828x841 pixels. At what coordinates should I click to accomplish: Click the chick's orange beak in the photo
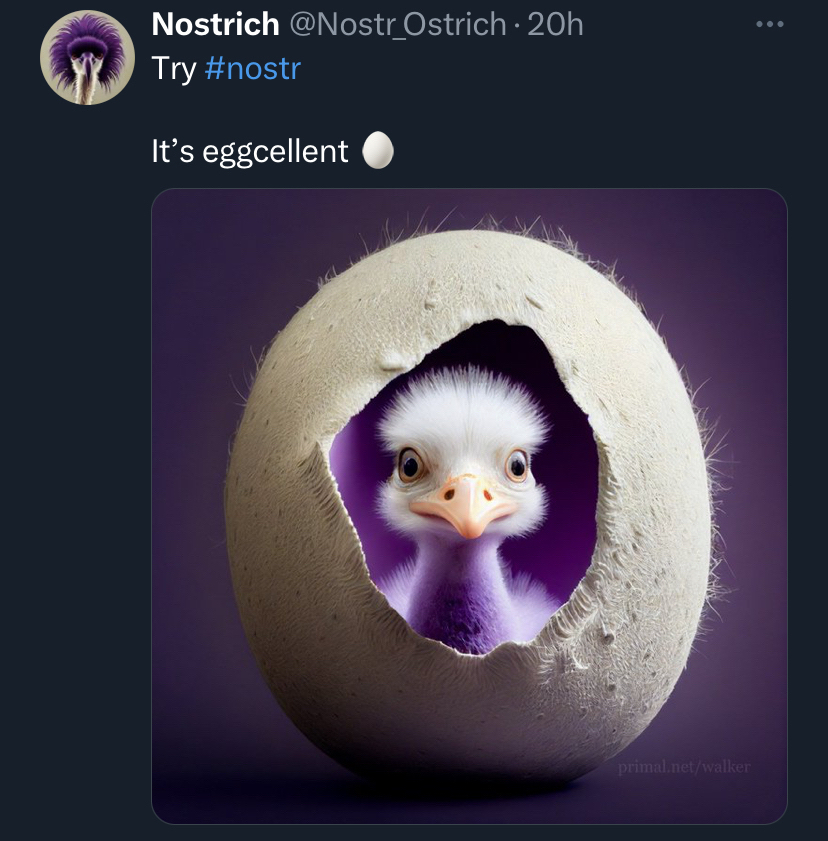tap(464, 507)
